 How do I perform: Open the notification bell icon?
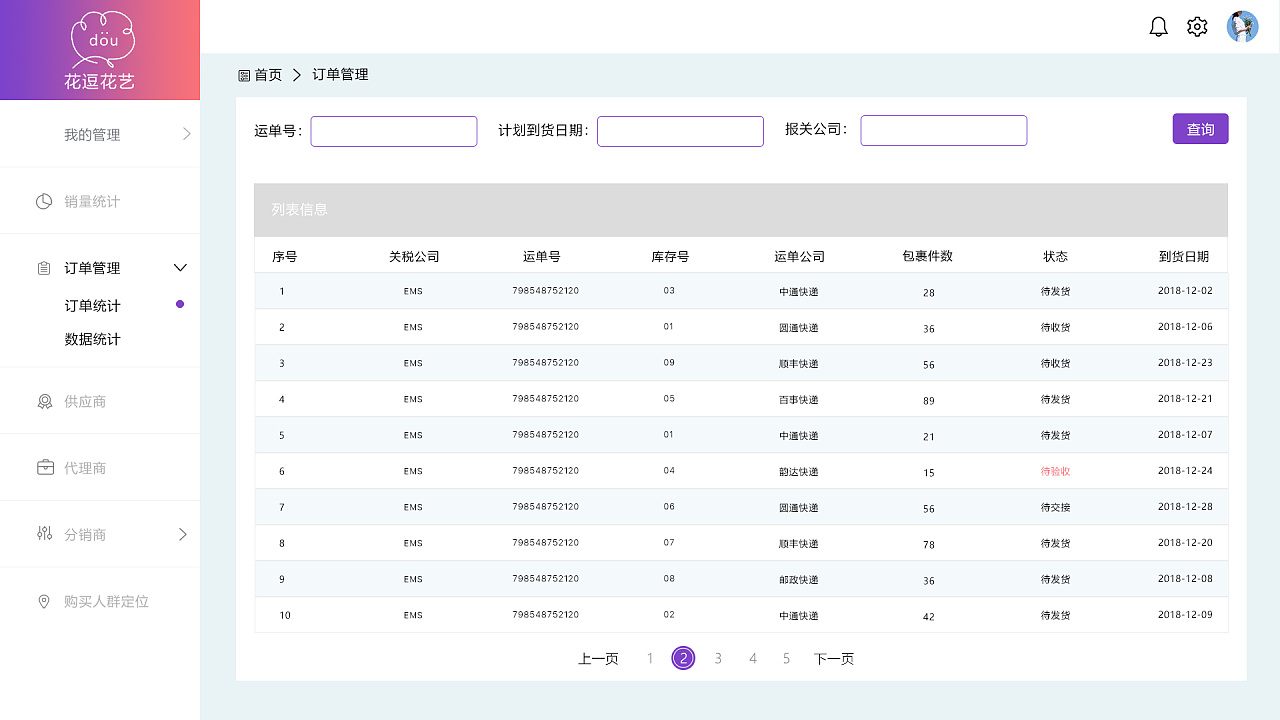click(x=1158, y=27)
